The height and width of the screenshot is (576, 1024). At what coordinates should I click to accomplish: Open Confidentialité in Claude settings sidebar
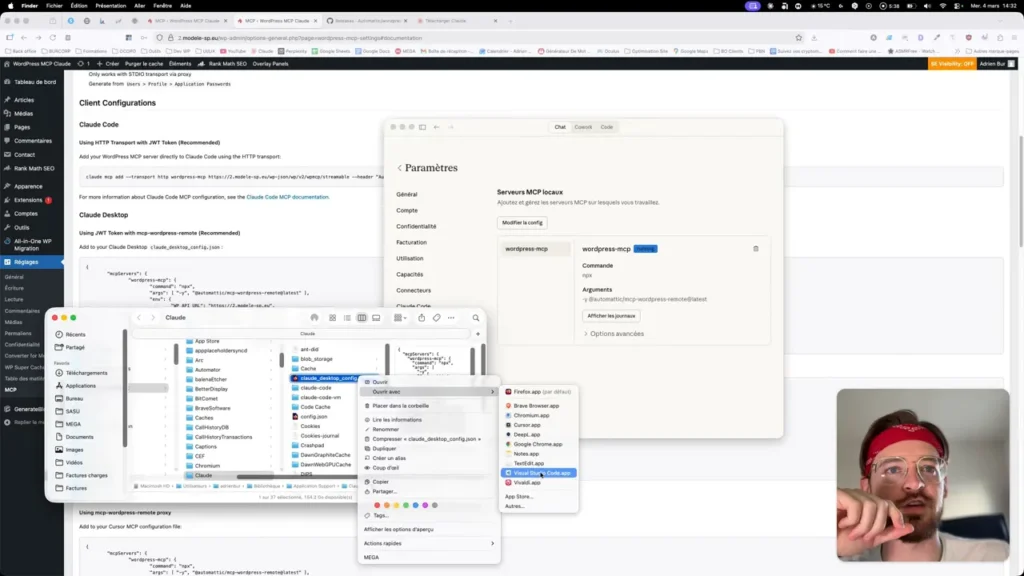click(416, 226)
